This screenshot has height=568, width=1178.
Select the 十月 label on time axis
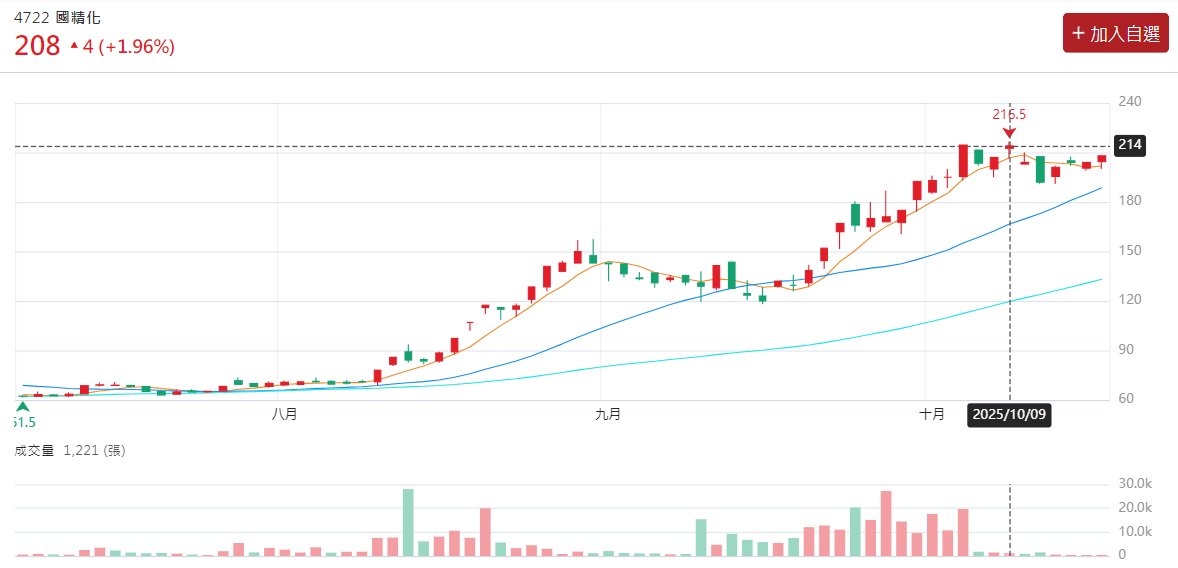click(932, 414)
